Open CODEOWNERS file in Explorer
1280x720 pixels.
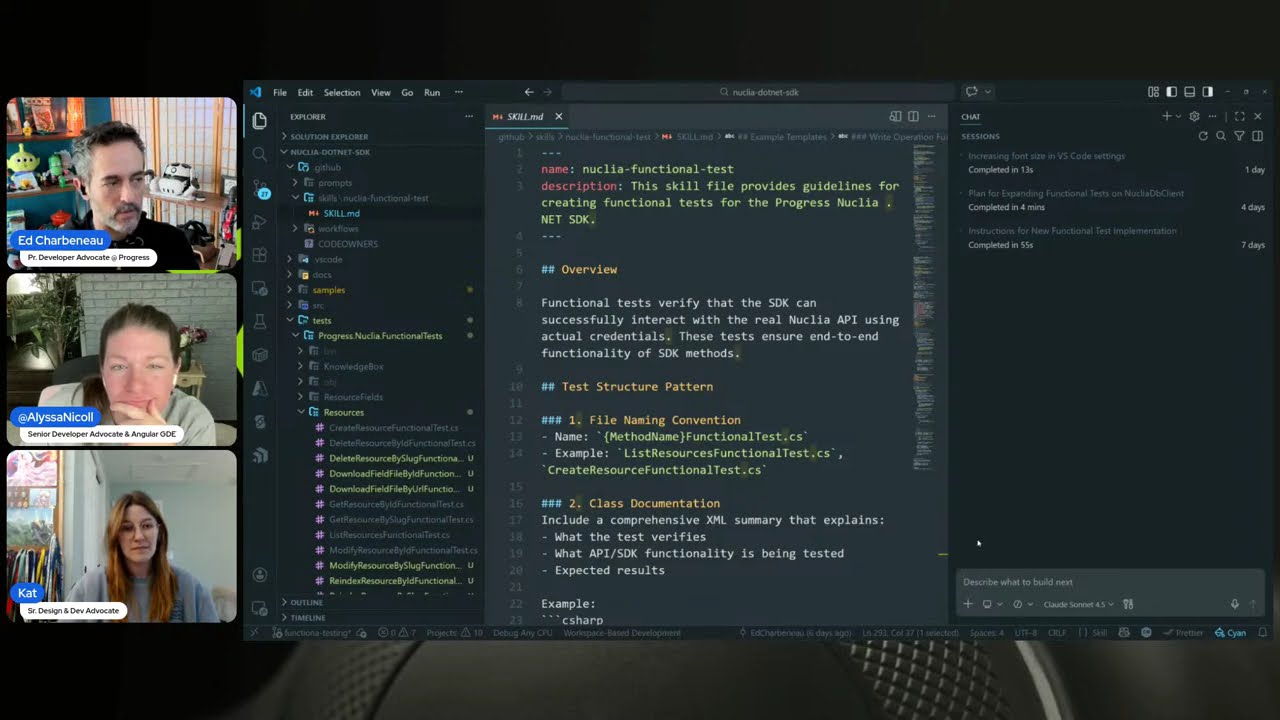(347, 244)
